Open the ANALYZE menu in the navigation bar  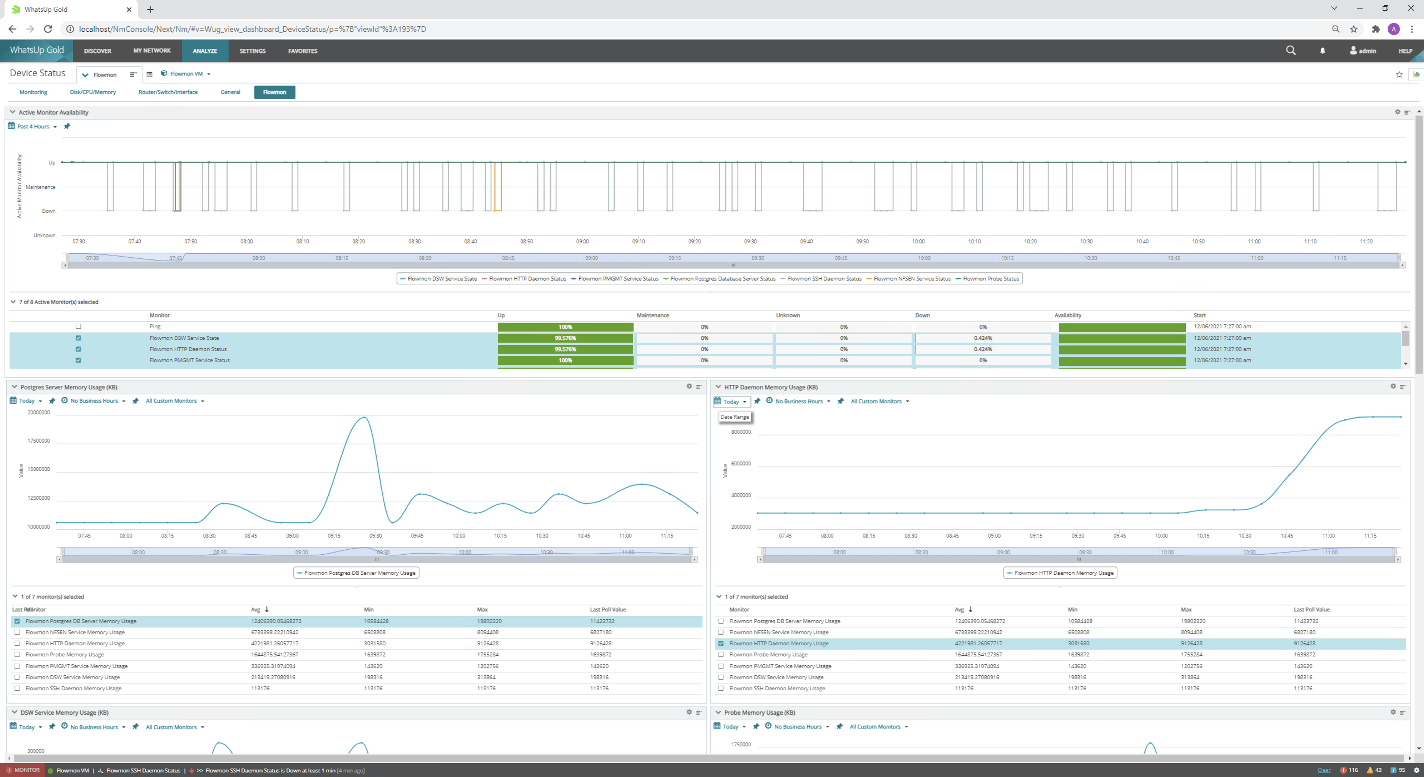pos(204,50)
